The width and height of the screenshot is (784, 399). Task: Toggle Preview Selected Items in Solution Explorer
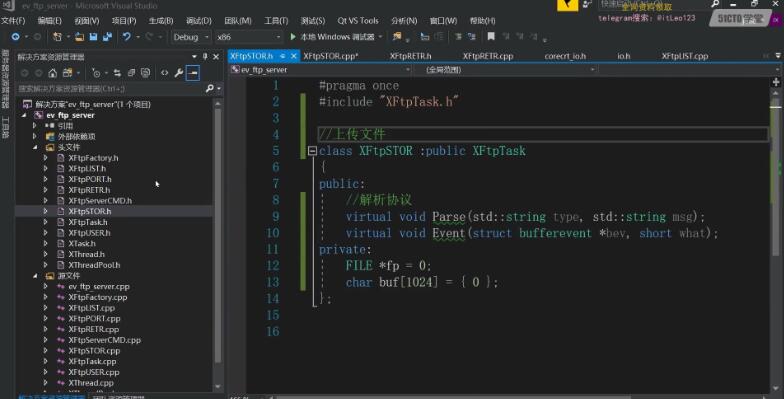click(x=192, y=73)
